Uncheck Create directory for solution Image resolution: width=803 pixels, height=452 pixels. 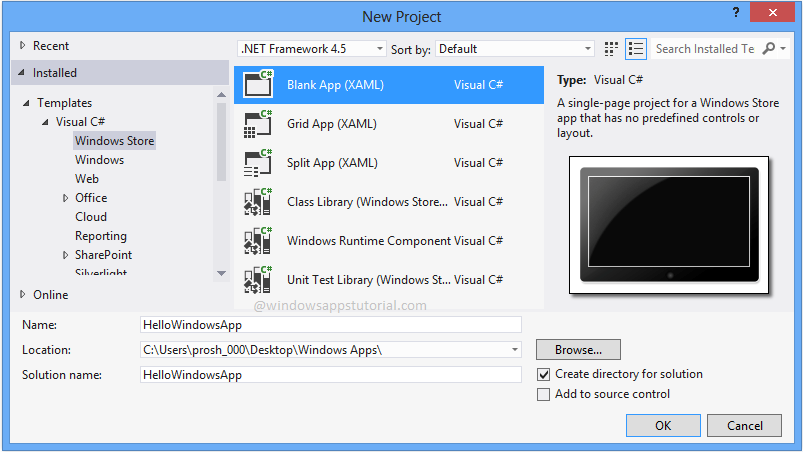click(x=544, y=374)
